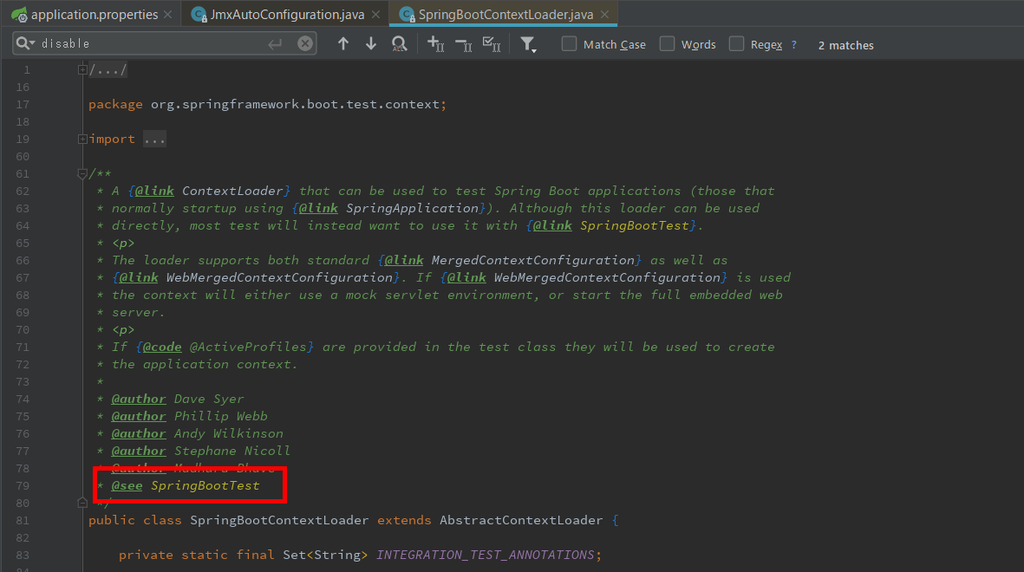Image resolution: width=1024 pixels, height=572 pixels.
Task: Close the SpringBootContextLoader.java tab
Action: [x=605, y=14]
